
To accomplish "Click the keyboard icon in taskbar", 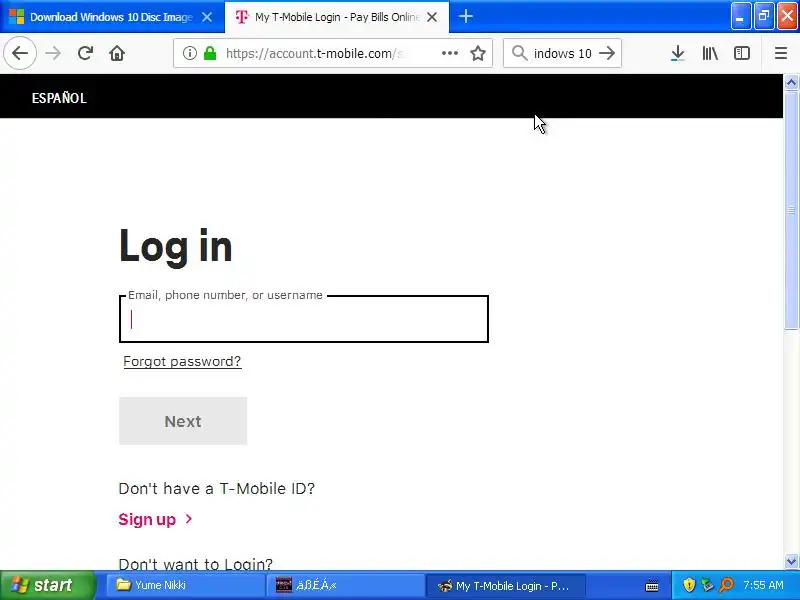I will [652, 586].
